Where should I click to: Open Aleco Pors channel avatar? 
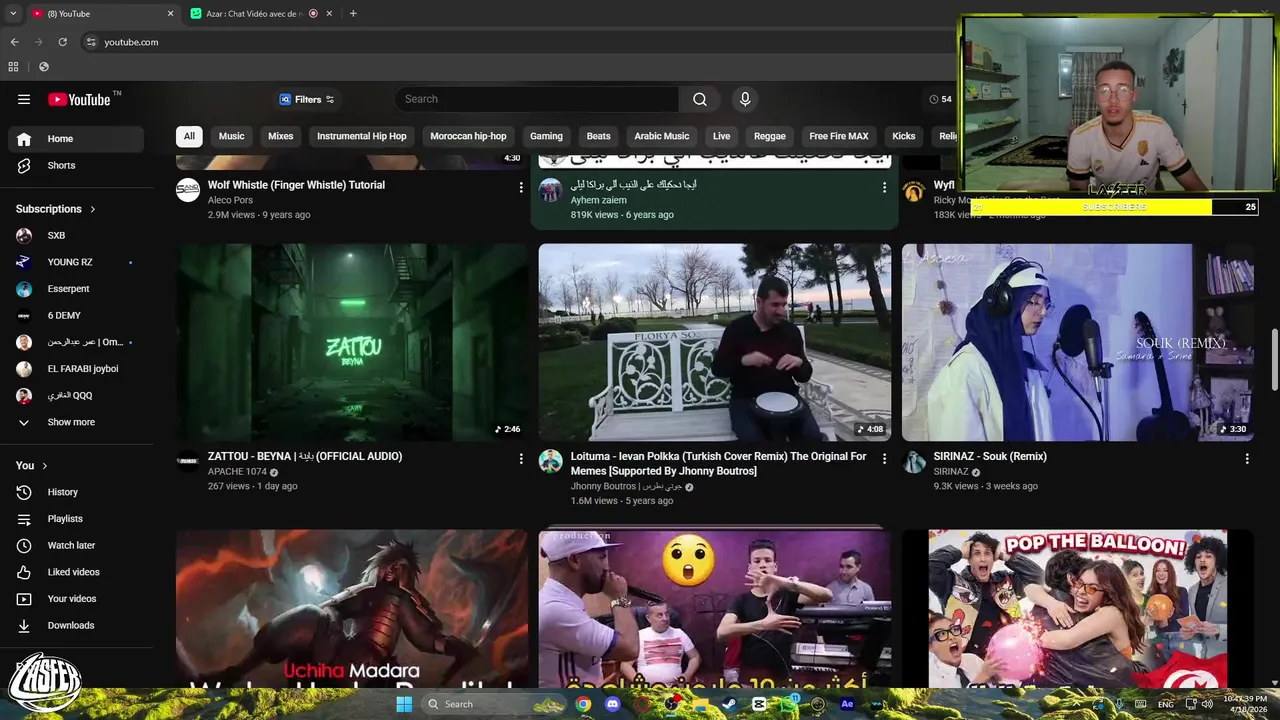click(x=188, y=190)
